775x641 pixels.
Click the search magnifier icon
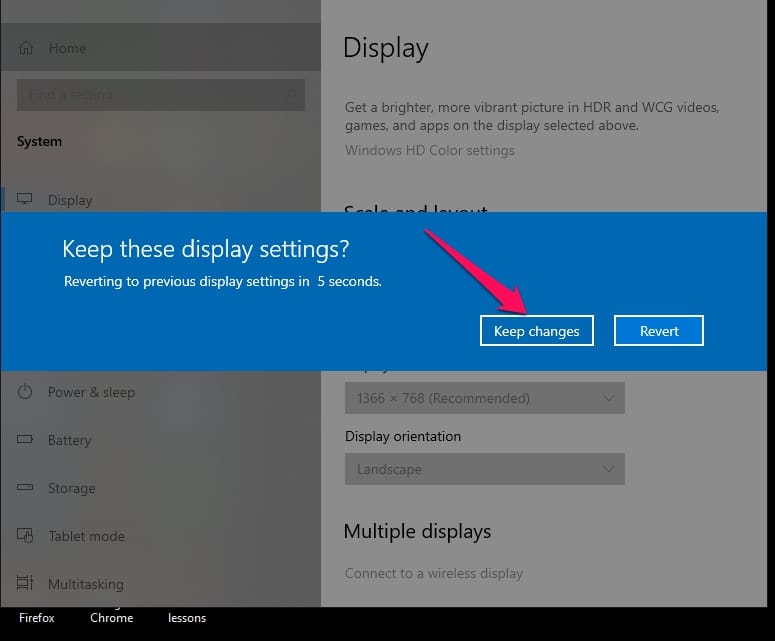[292, 94]
